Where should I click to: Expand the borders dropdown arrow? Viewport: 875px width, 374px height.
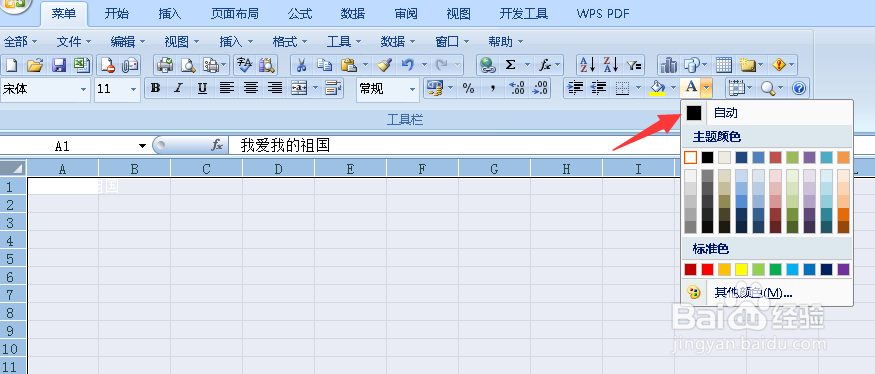[638, 88]
